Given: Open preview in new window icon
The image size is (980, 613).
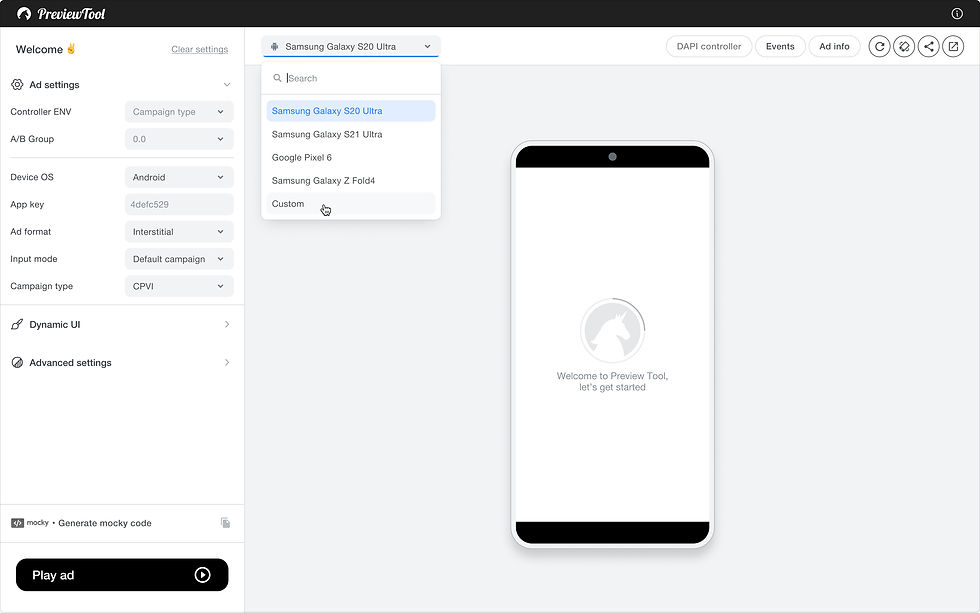Looking at the screenshot, I should [952, 46].
